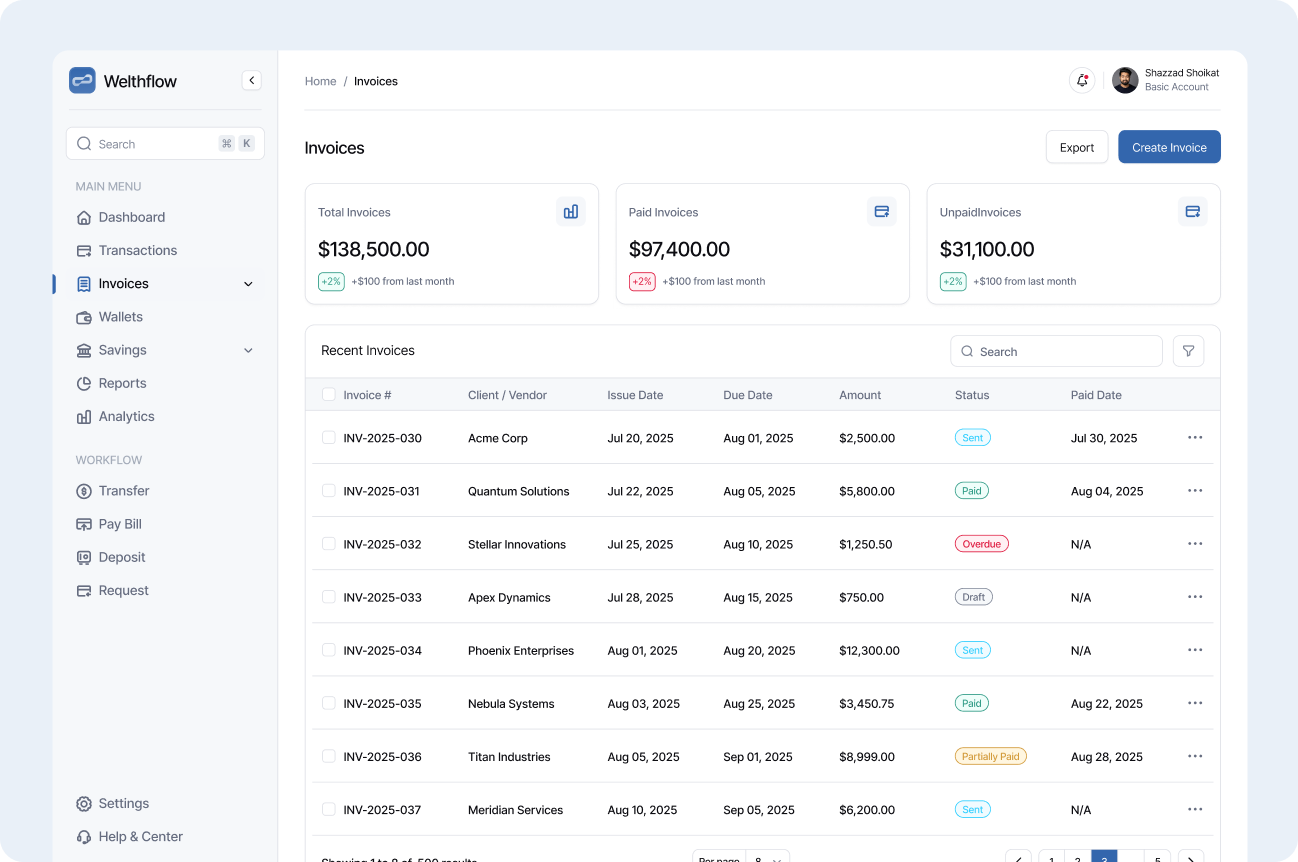Click the Settings gear icon

(x=84, y=804)
